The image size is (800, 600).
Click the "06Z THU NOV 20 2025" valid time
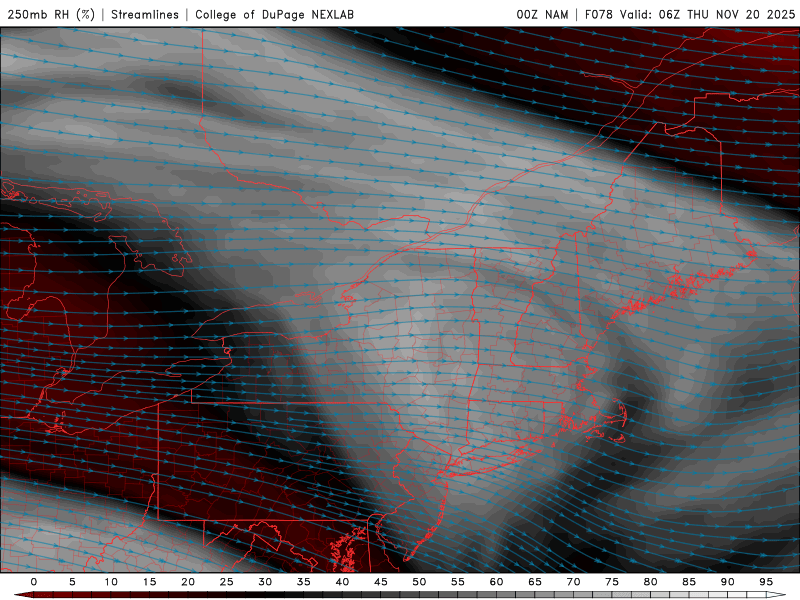pyautogui.click(x=727, y=14)
